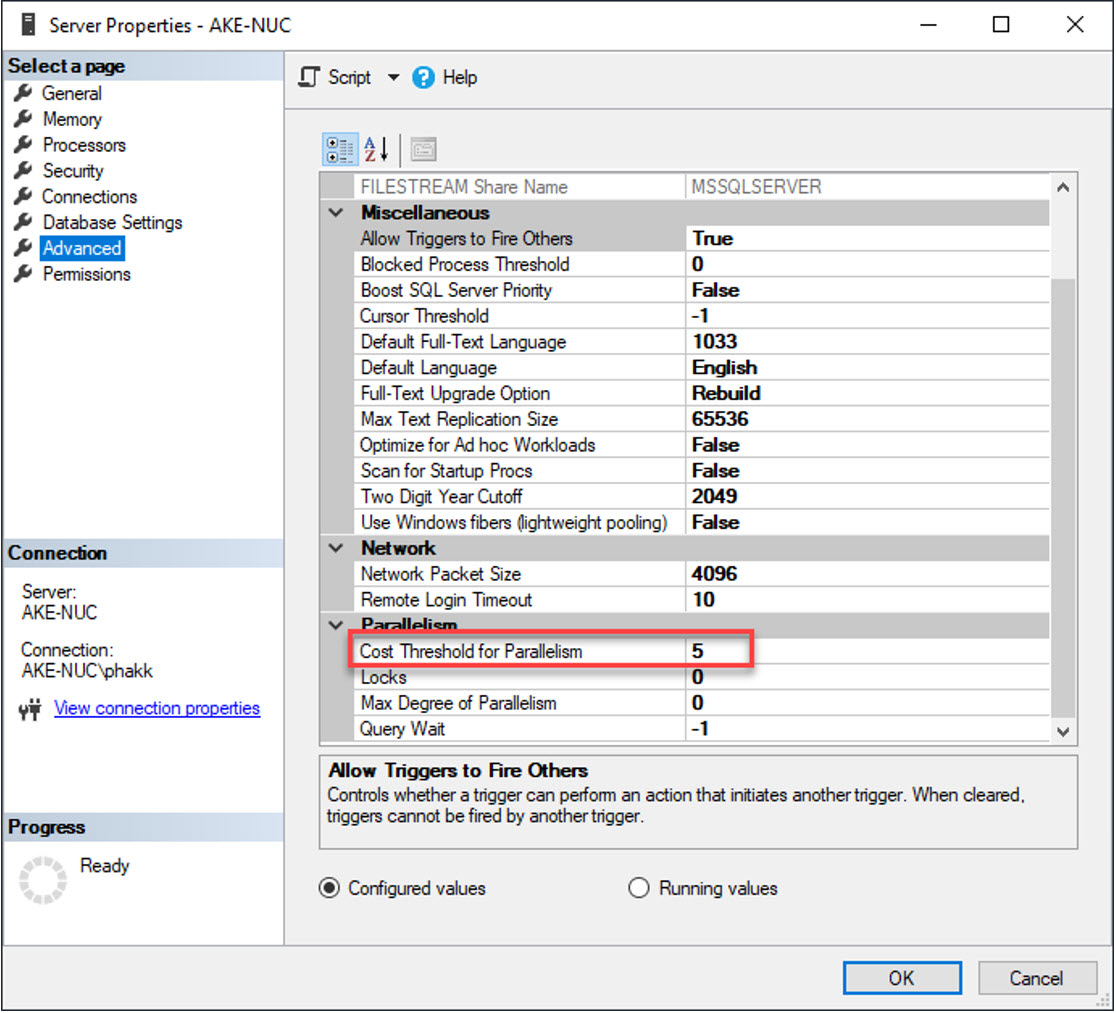Sort properties alphabetically with A-Z icon
Image resolution: width=1116 pixels, height=1013 pixels.
click(x=377, y=150)
